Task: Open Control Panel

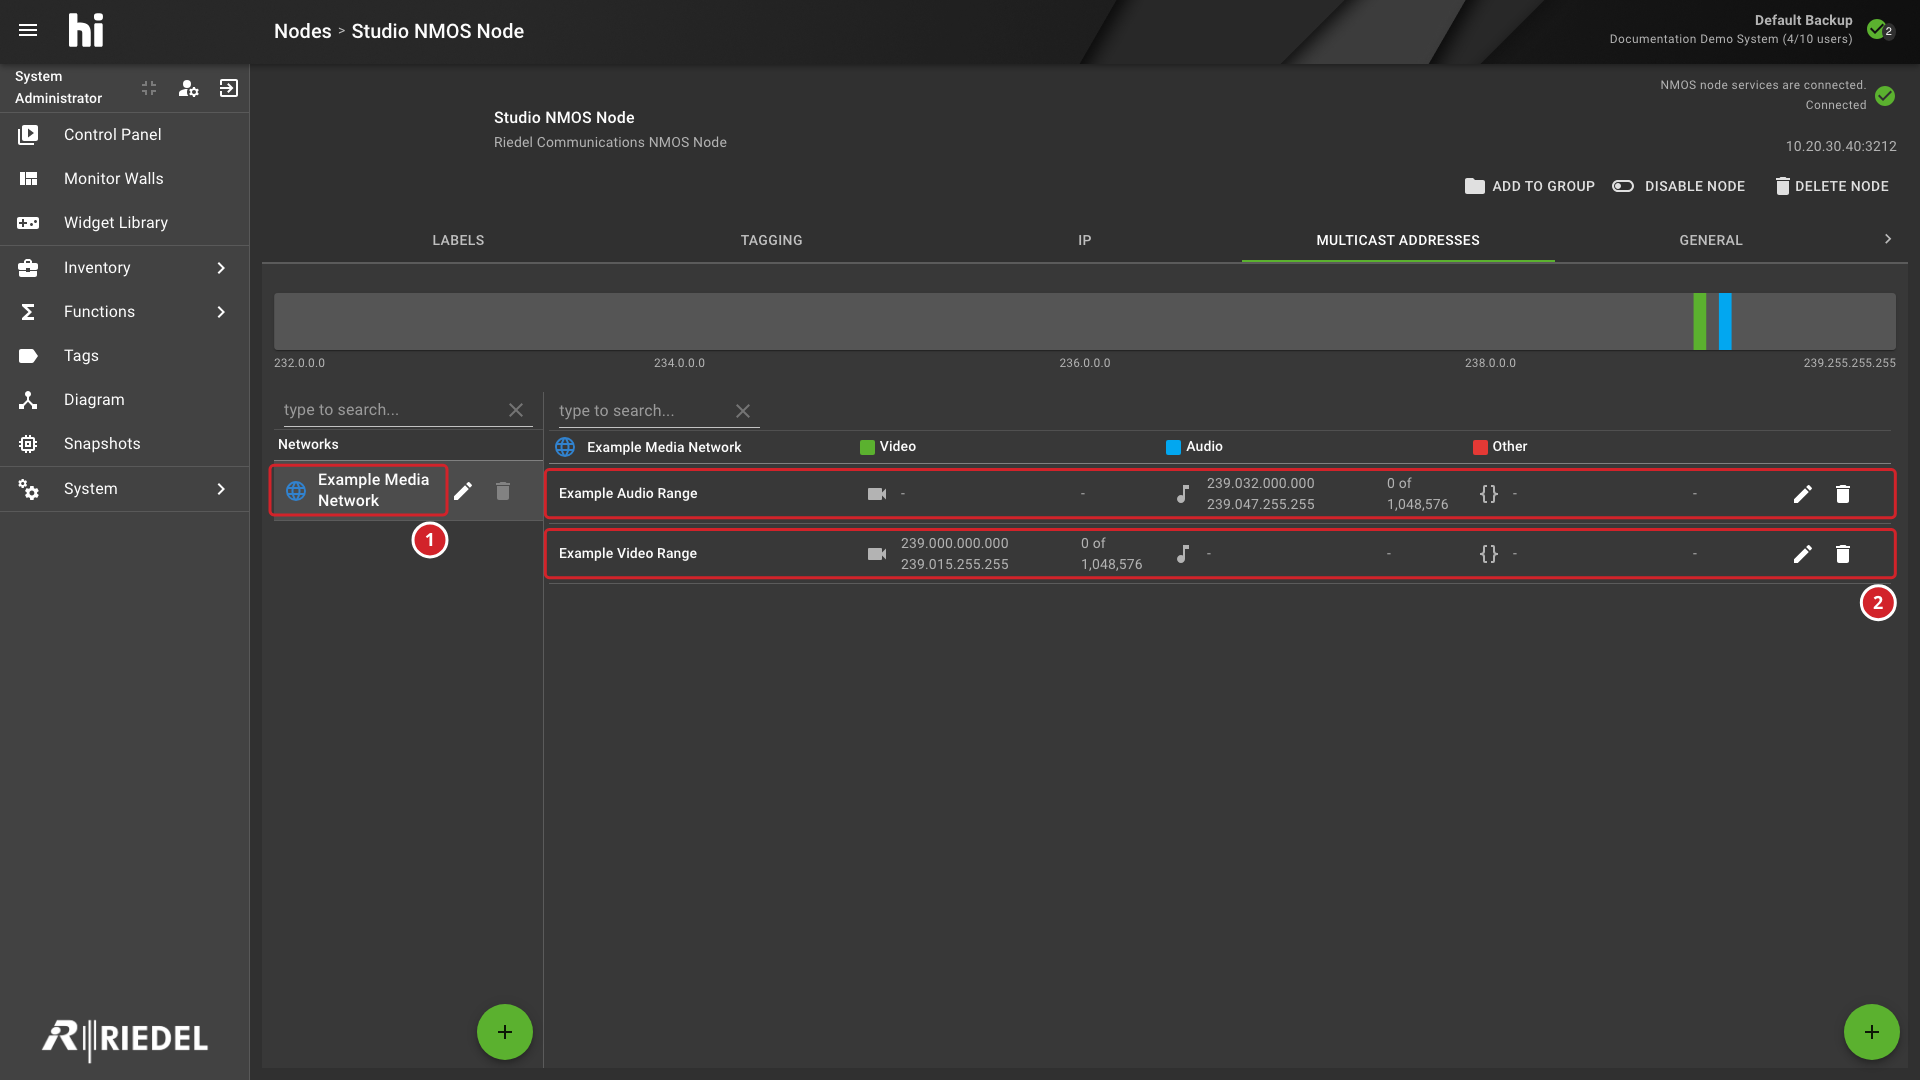Action: 124,134
